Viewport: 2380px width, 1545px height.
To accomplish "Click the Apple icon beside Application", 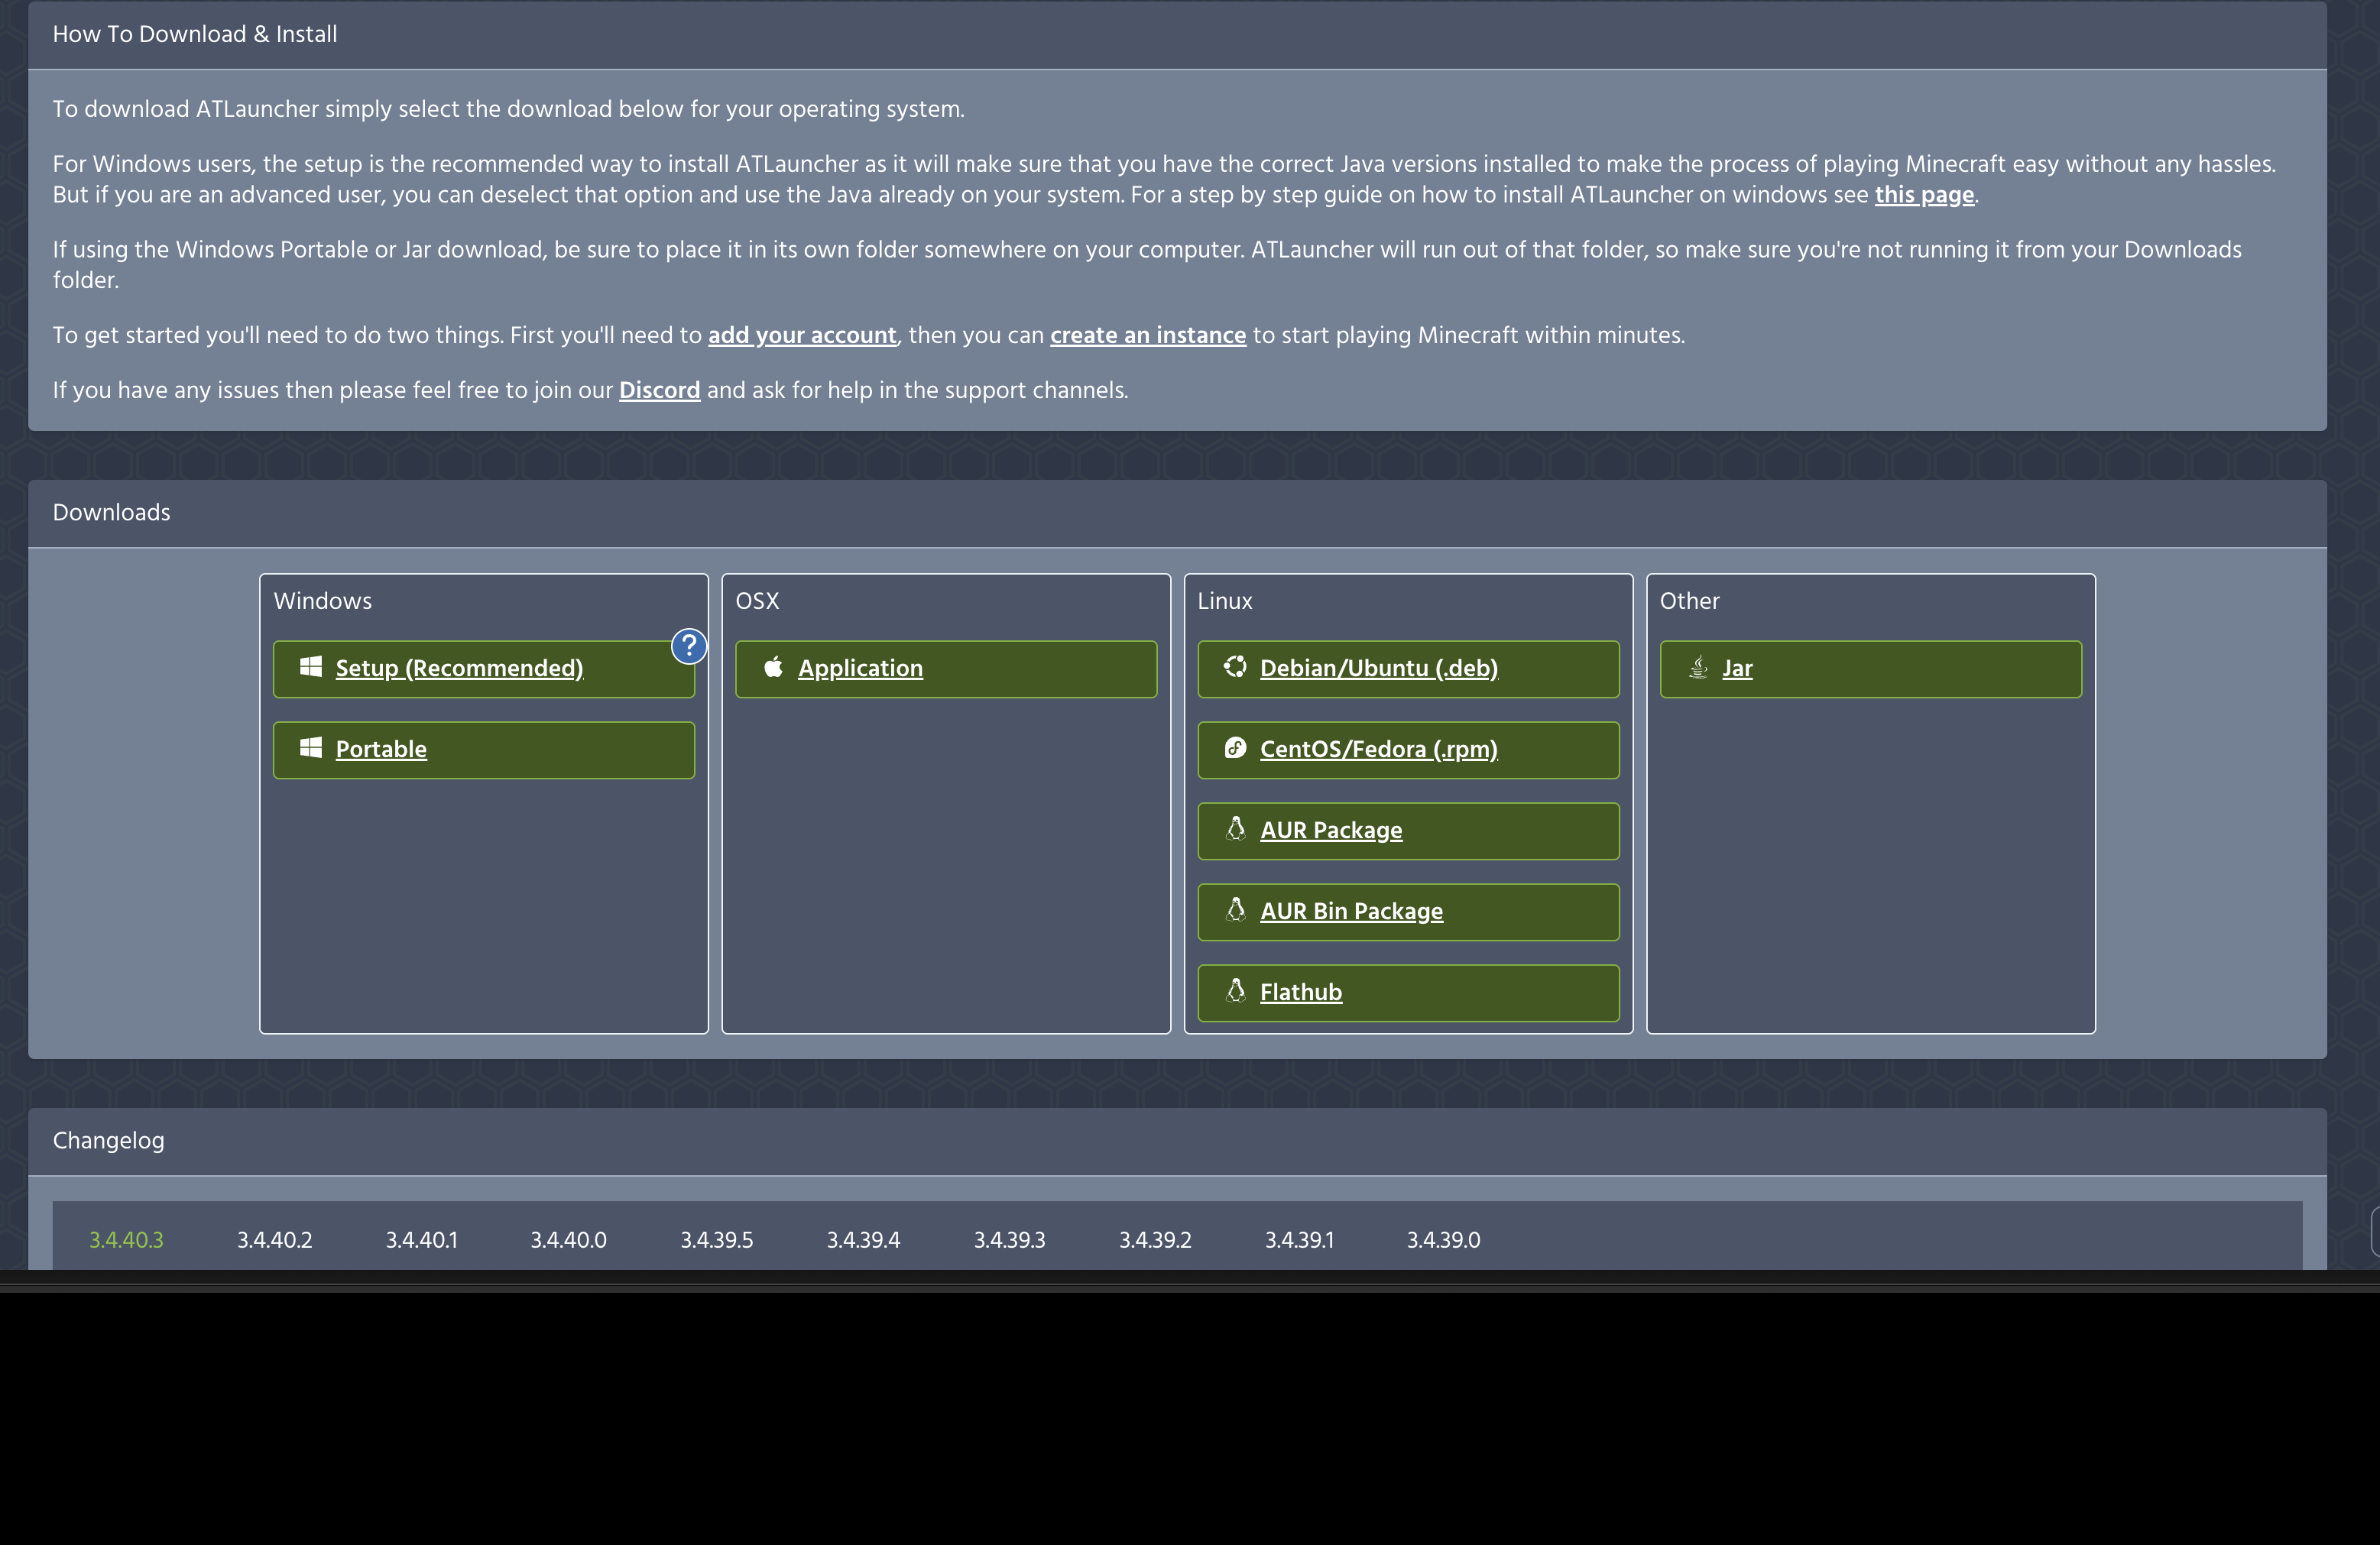I will [773, 667].
